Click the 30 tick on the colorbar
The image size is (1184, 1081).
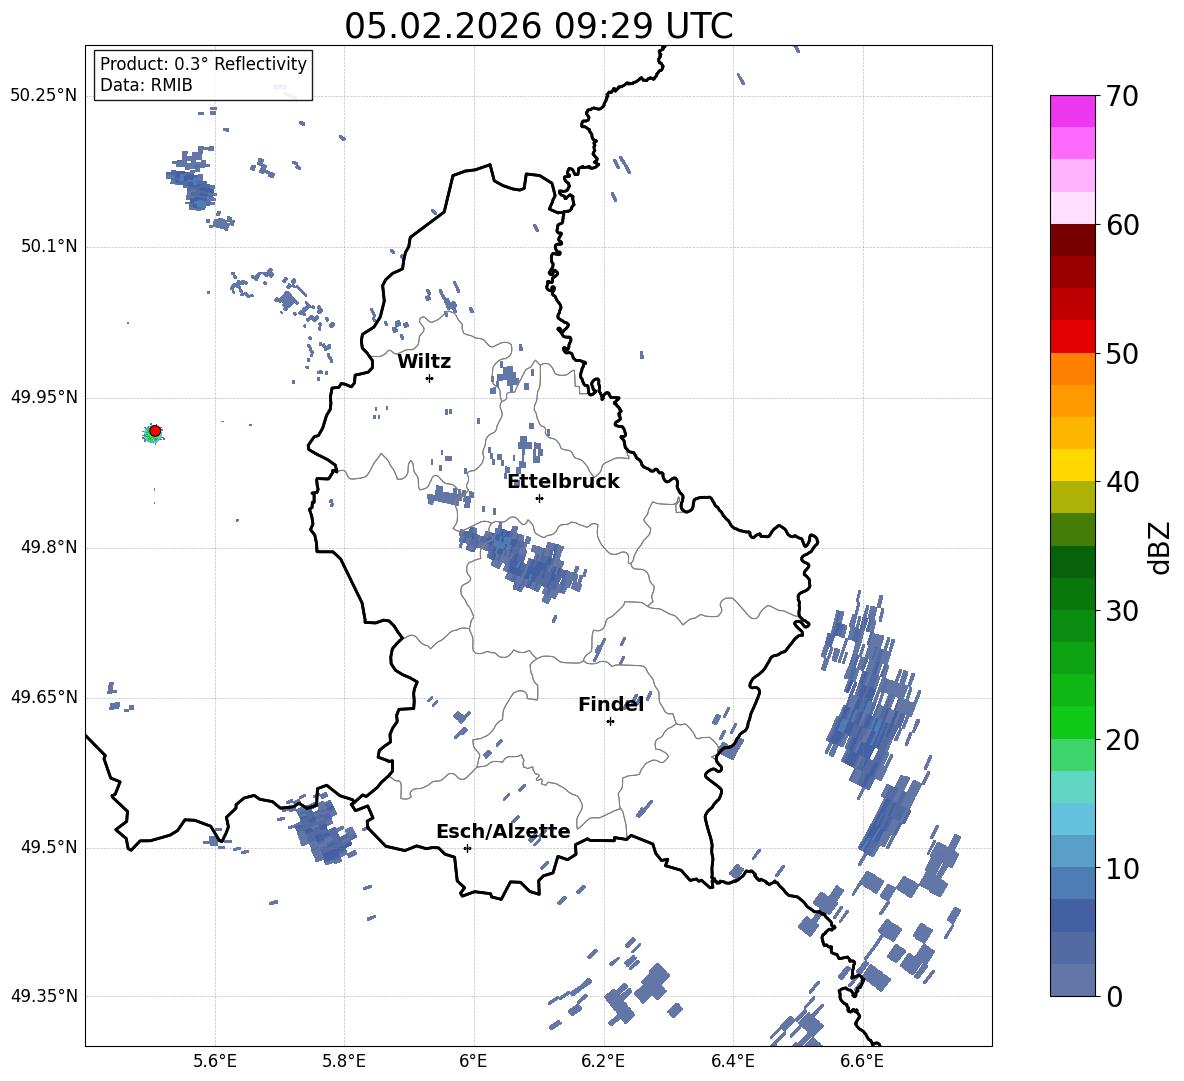[x=1121, y=610]
